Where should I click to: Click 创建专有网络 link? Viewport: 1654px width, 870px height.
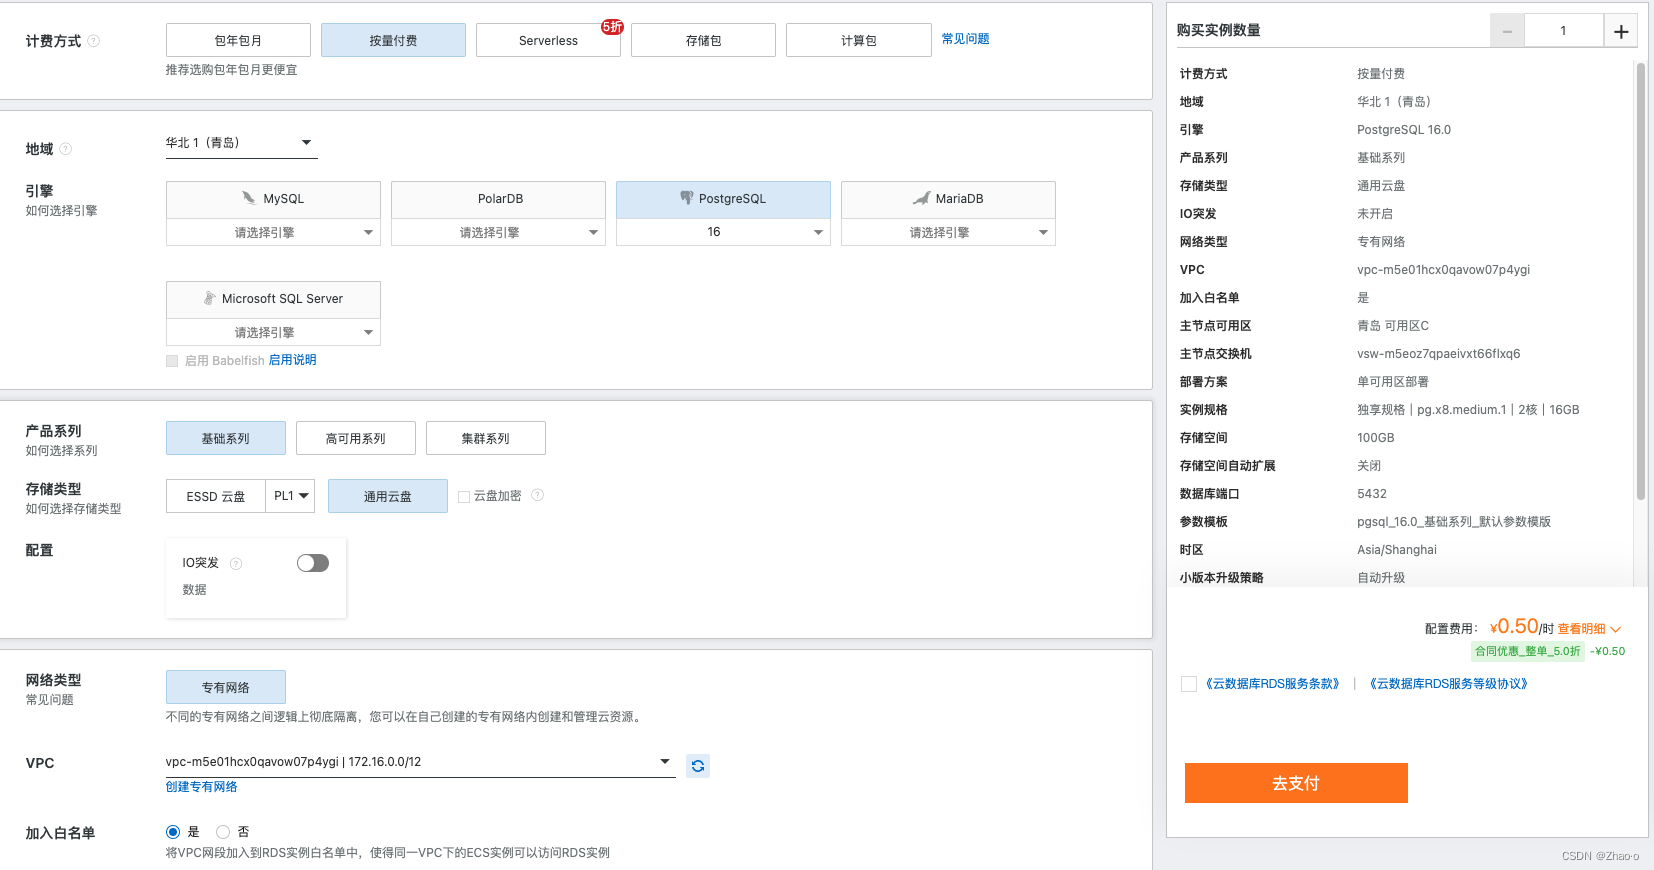coord(202,787)
